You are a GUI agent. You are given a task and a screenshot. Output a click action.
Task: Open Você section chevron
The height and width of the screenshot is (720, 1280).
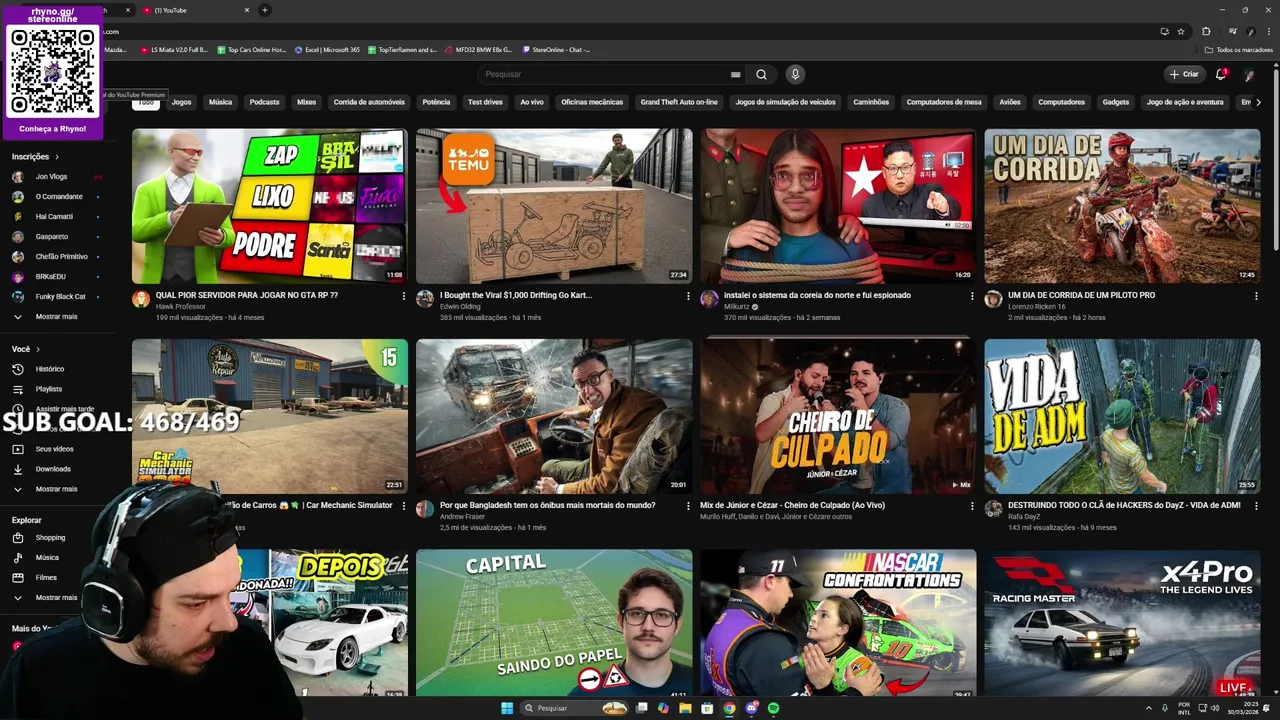(x=38, y=349)
